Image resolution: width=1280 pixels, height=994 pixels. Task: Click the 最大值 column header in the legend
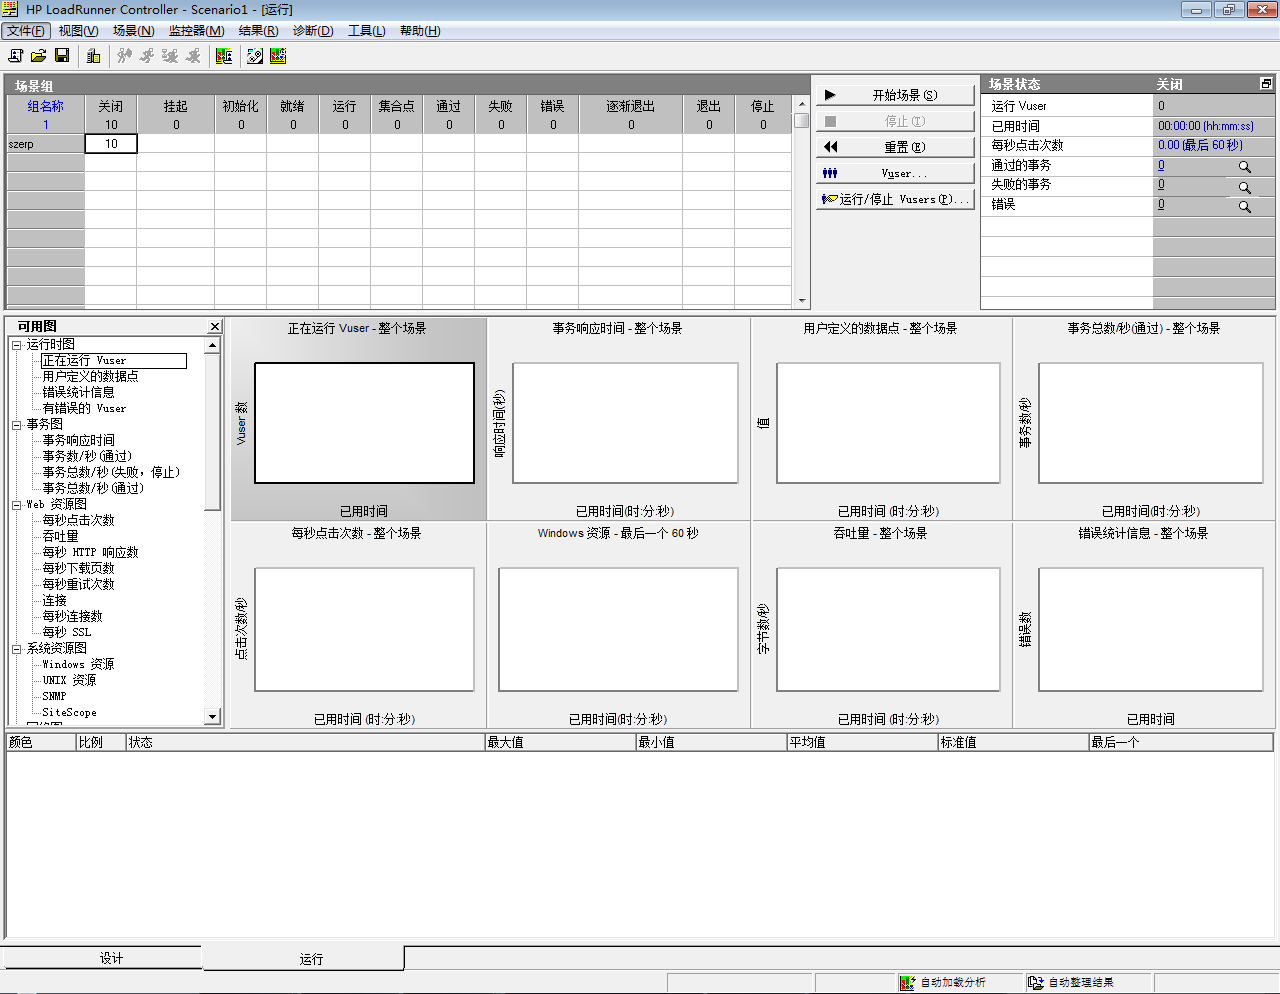click(x=560, y=743)
